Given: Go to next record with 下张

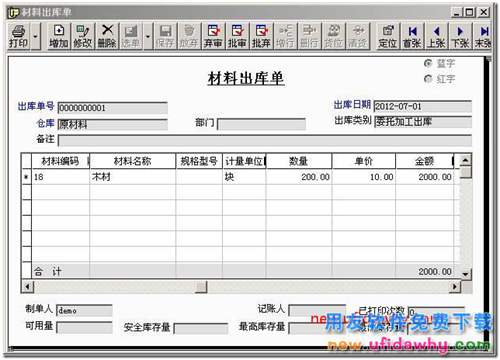Looking at the screenshot, I should 460,36.
